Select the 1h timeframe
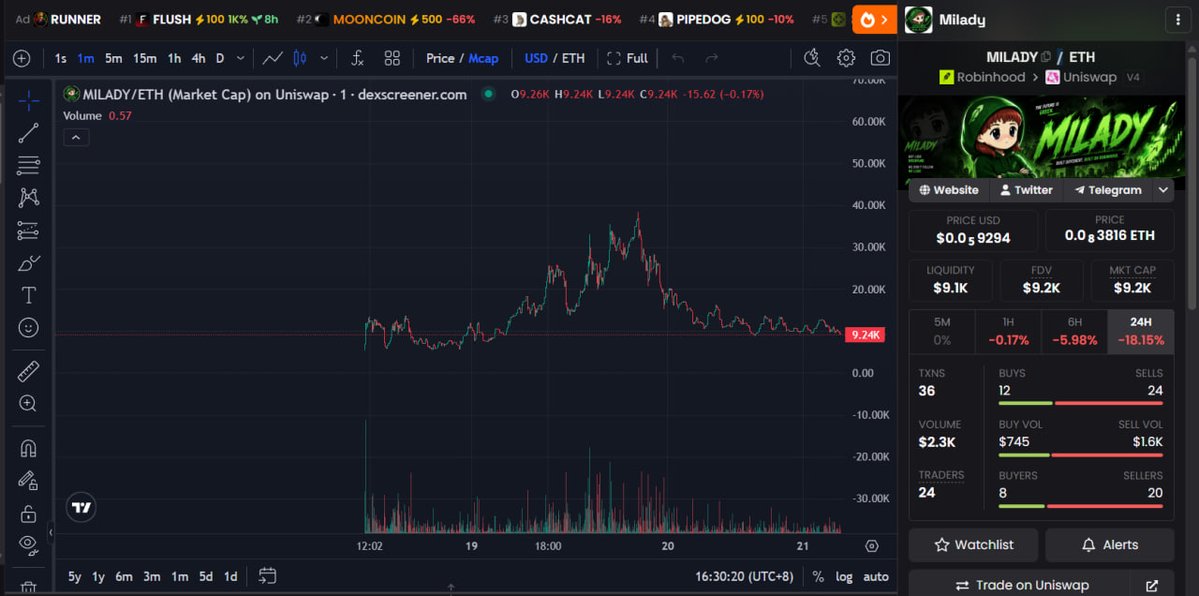This screenshot has height=596, width=1199. click(174, 58)
